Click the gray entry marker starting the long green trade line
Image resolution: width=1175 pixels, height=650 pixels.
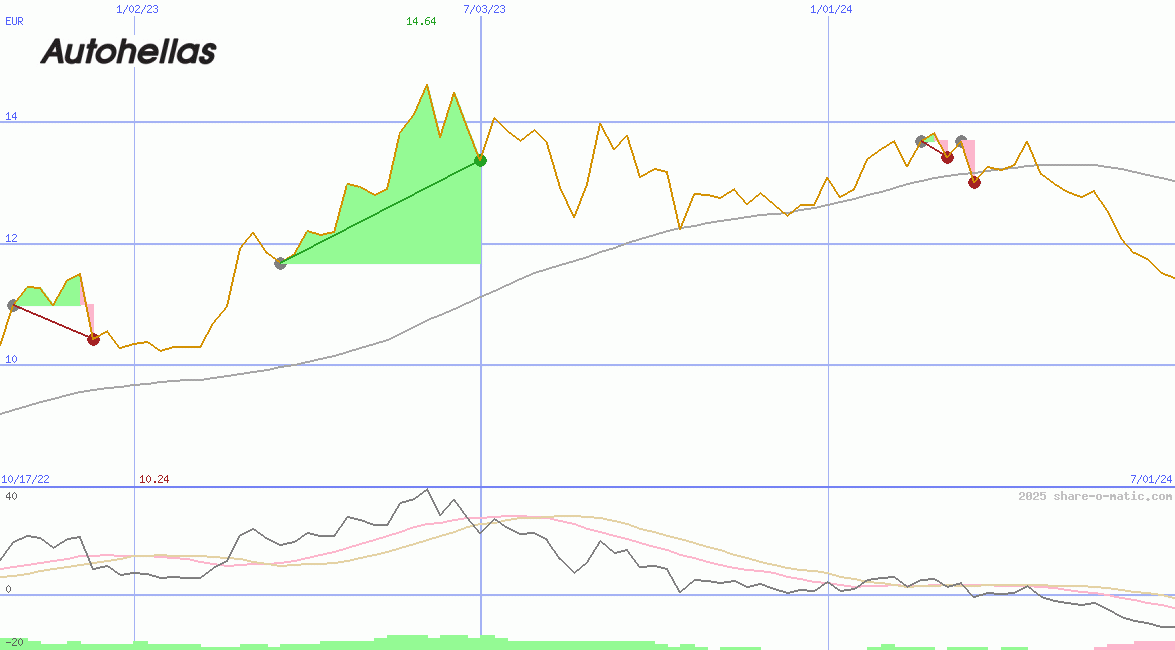point(280,263)
